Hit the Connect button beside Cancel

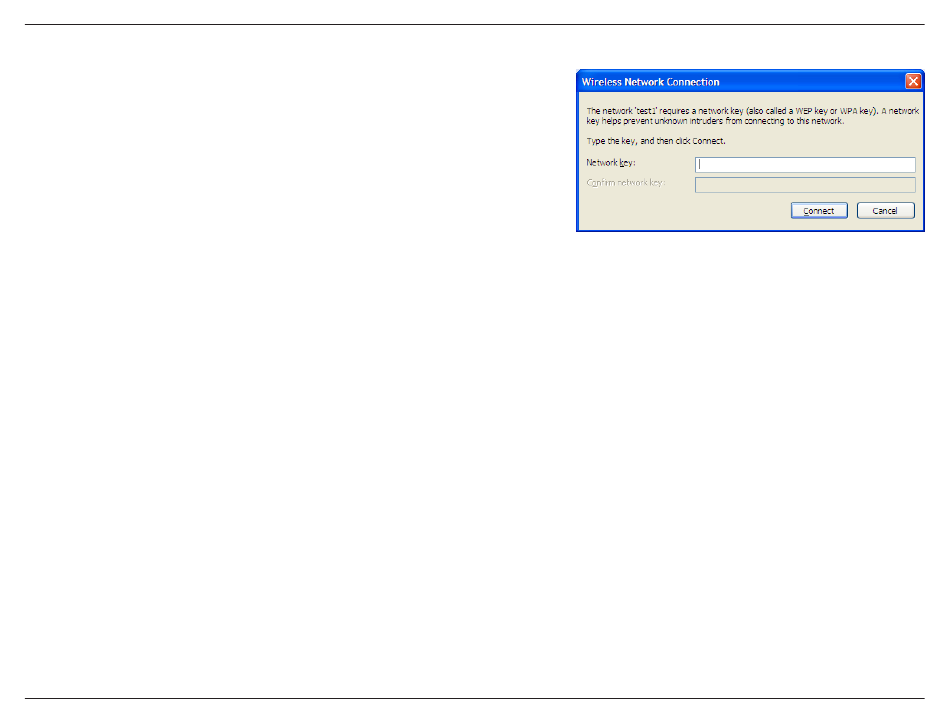click(x=819, y=210)
